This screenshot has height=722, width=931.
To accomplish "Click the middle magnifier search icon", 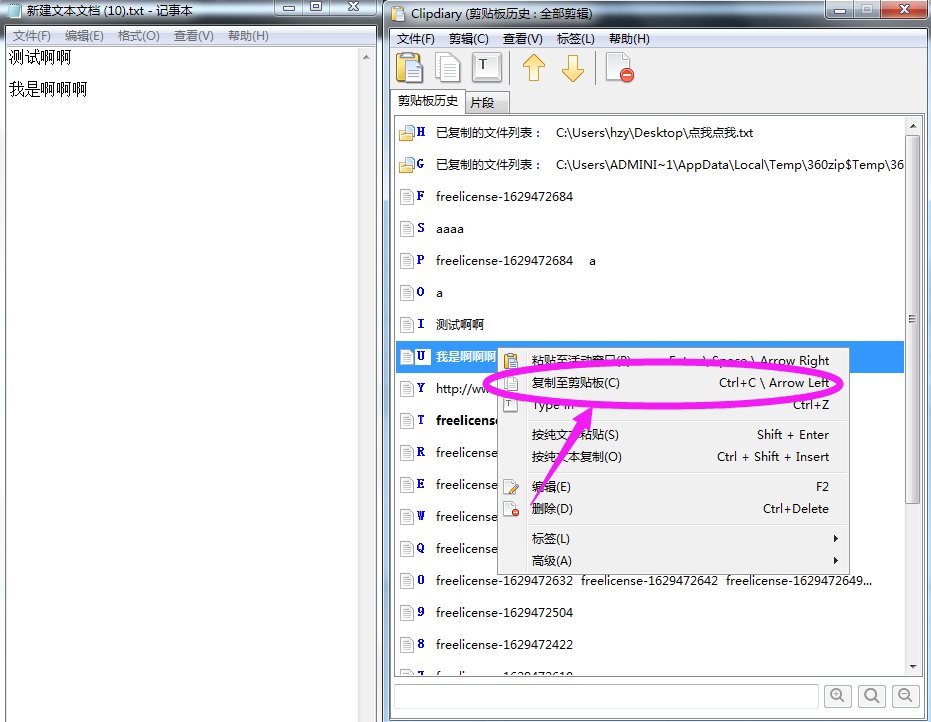I will (871, 696).
